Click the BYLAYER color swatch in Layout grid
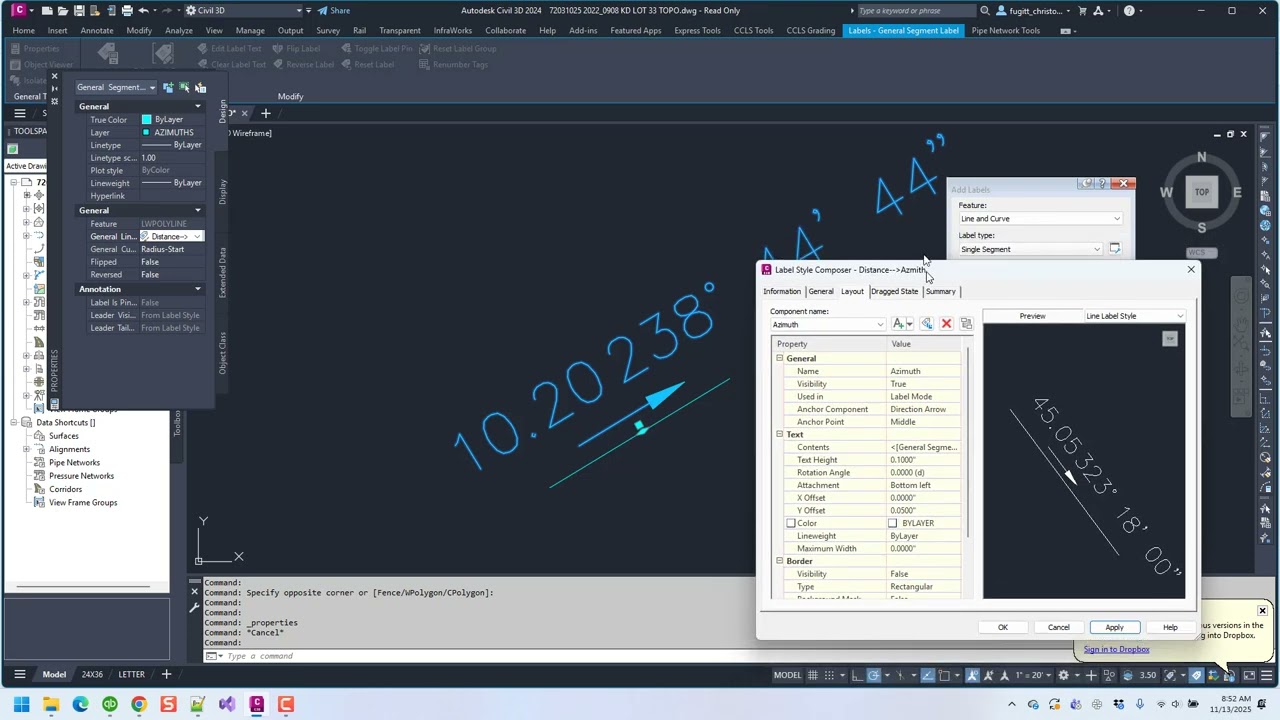This screenshot has width=1280, height=720. pyautogui.click(x=893, y=523)
